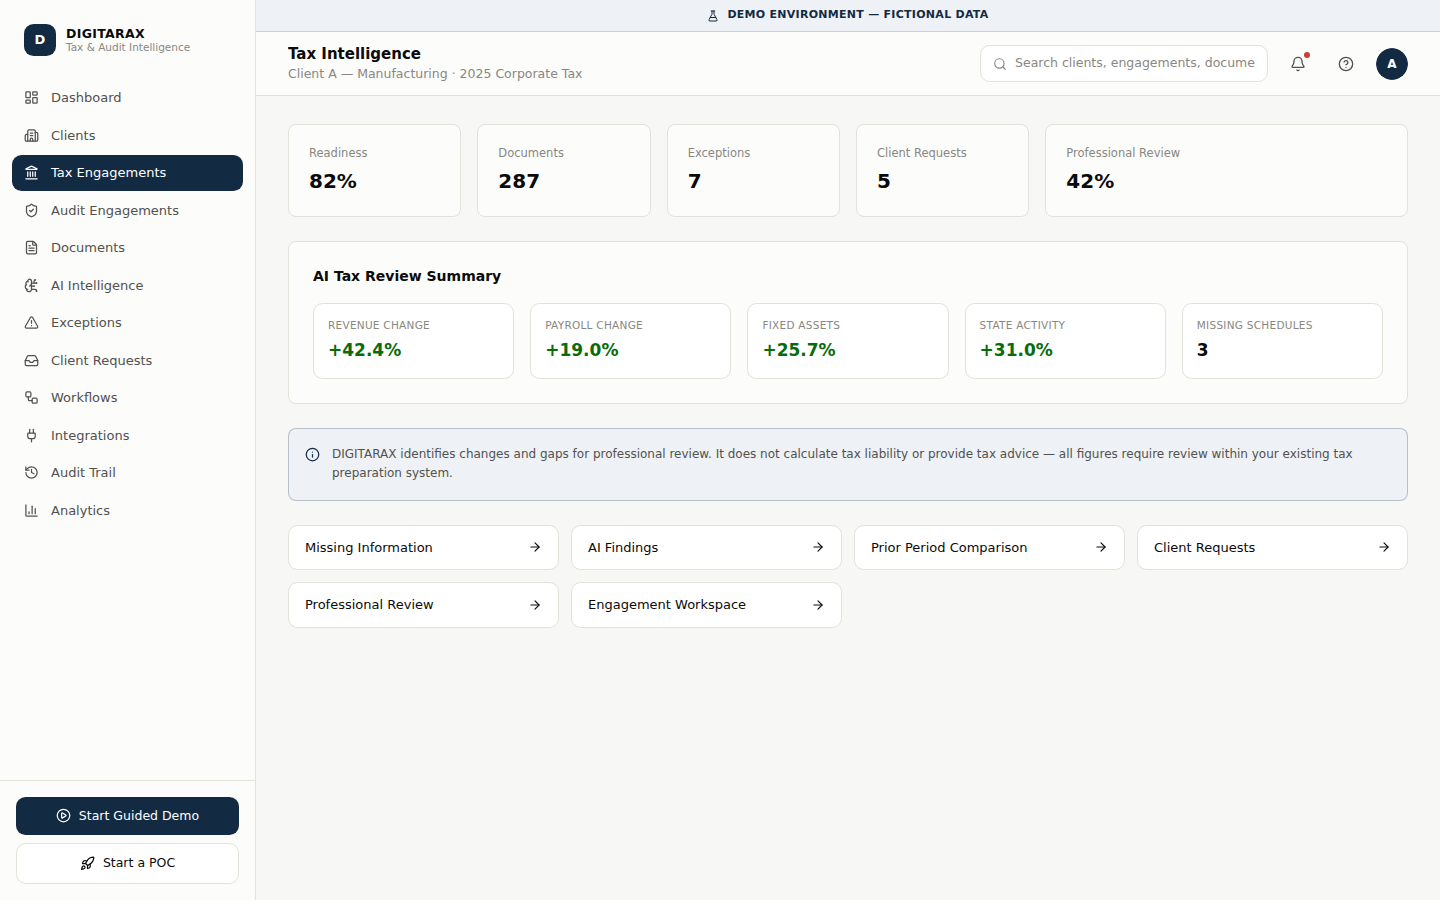1440x900 pixels.
Task: Click the Fixed Assets +25.7% tile
Action: 848,341
